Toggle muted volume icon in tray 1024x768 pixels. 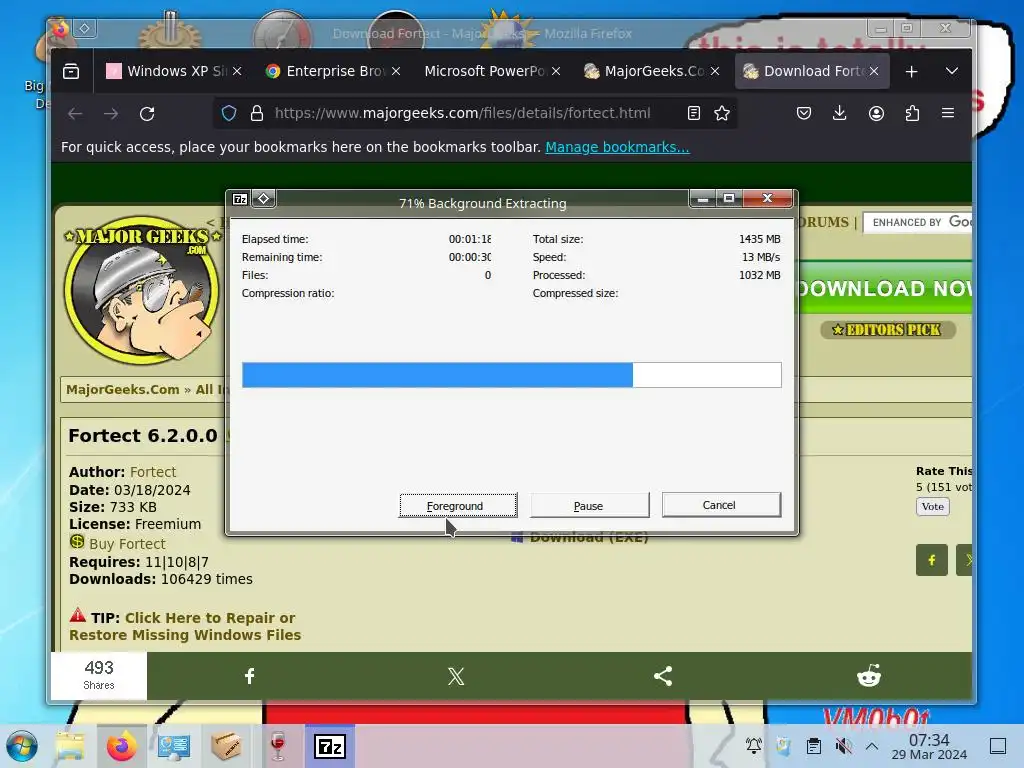click(x=844, y=745)
